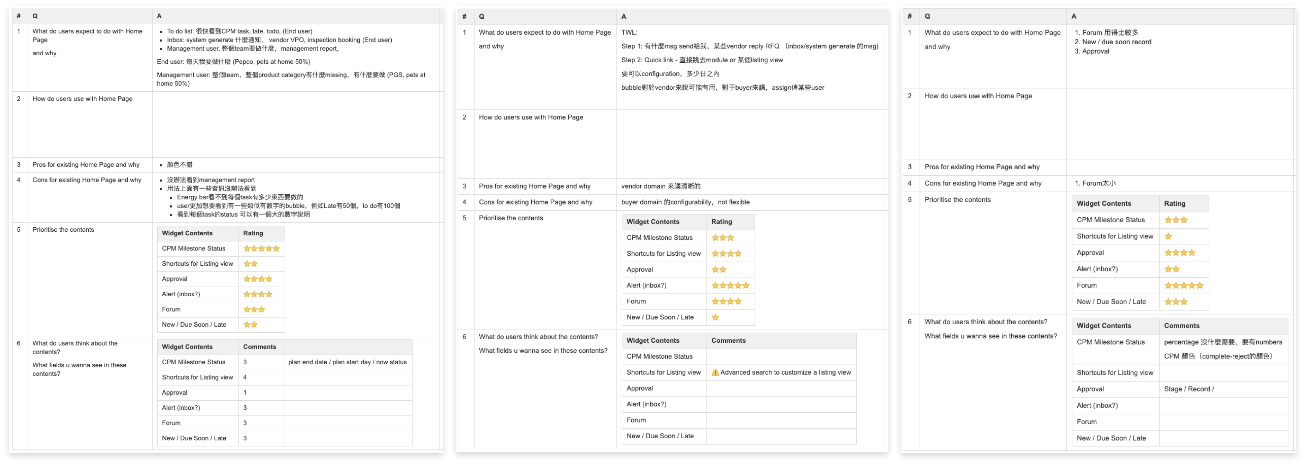Click 'Prioritise the contents' question in right table
1305x465 pixels.
(959, 199)
